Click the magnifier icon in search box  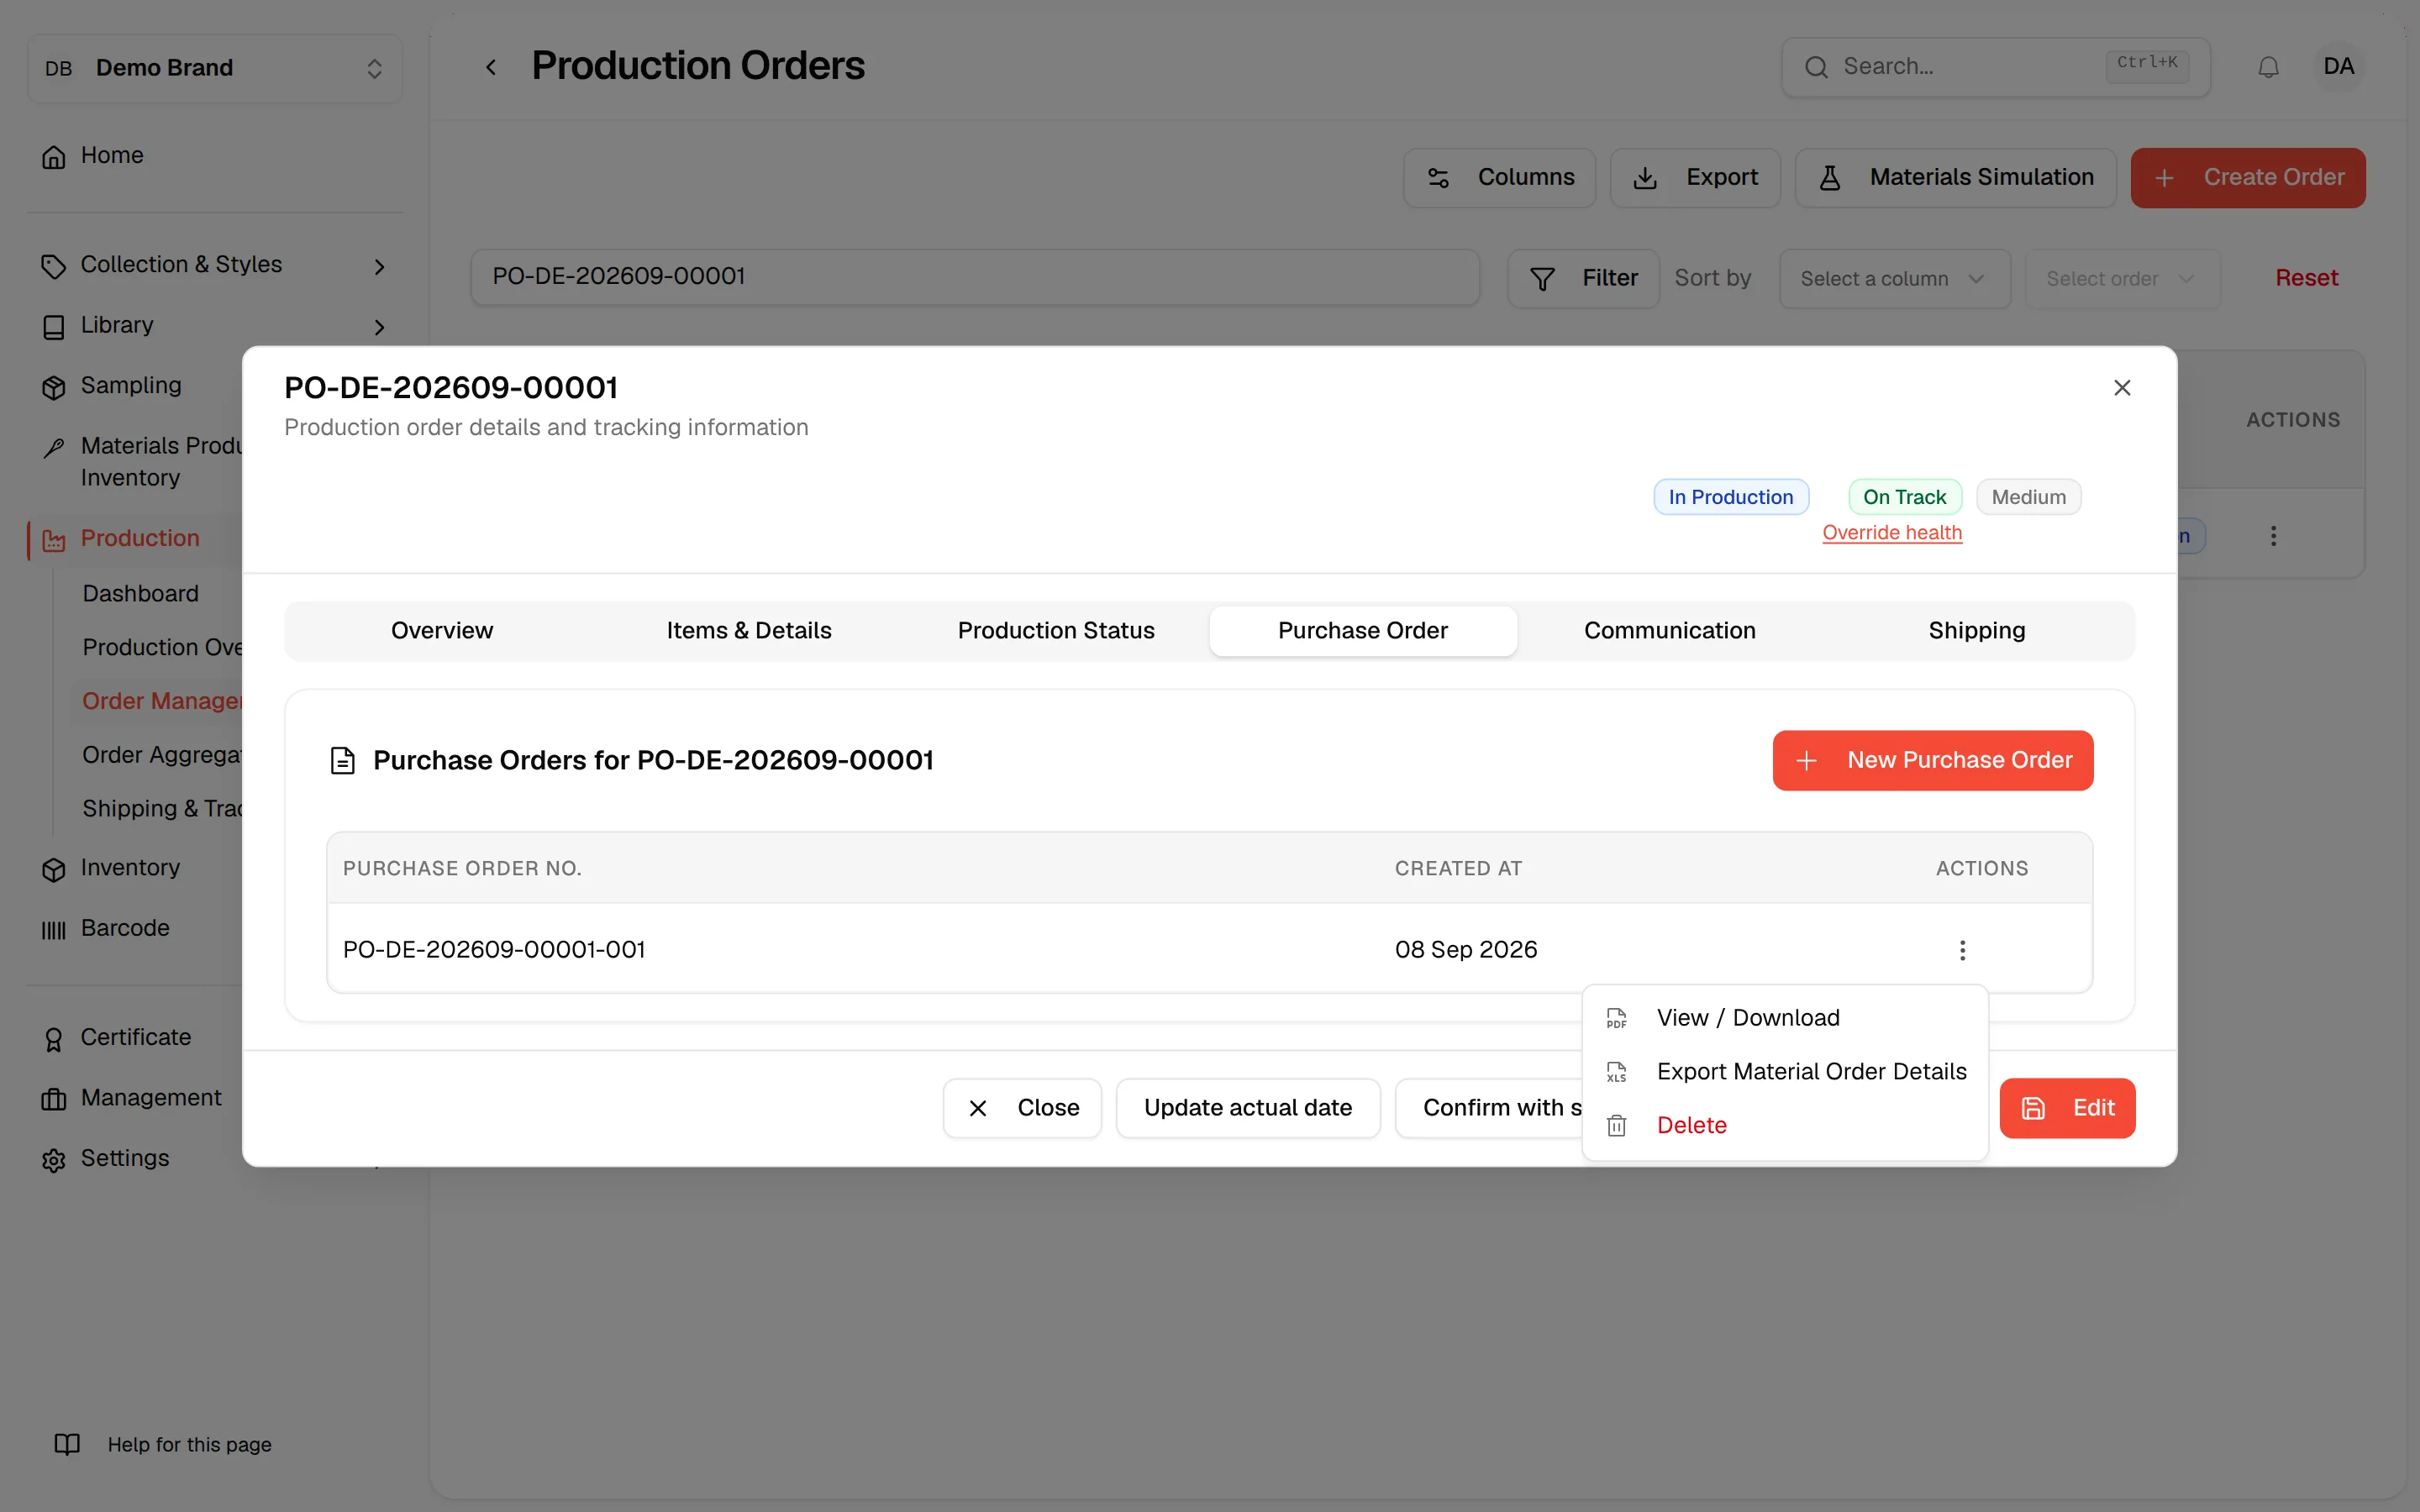[x=1816, y=67]
